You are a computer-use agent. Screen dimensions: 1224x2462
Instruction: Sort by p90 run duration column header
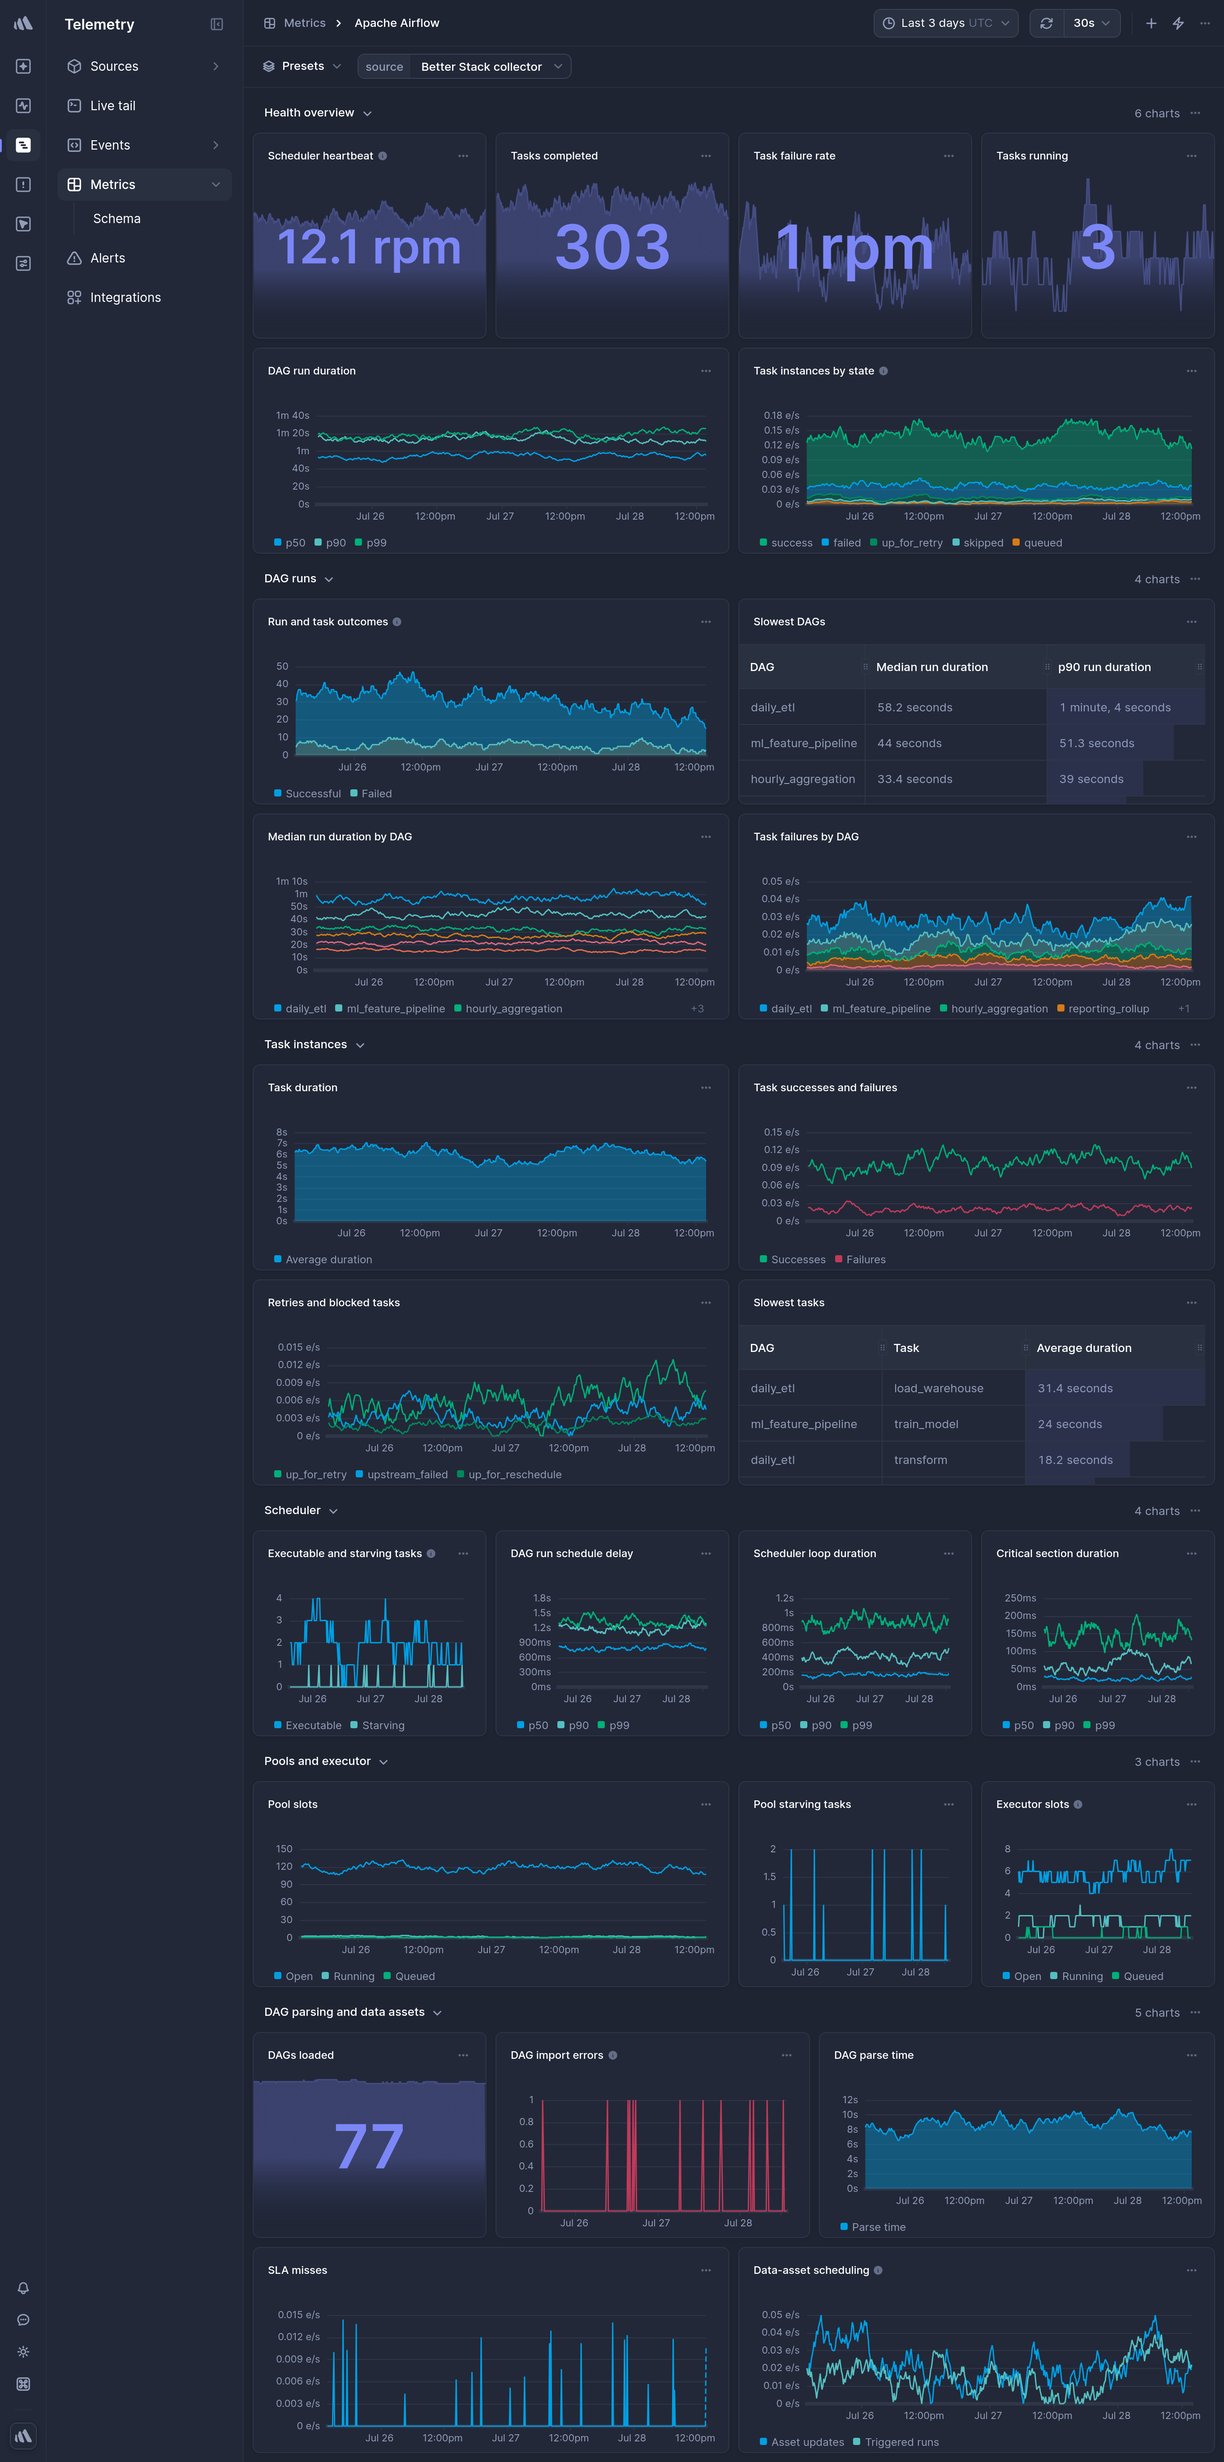point(1104,667)
